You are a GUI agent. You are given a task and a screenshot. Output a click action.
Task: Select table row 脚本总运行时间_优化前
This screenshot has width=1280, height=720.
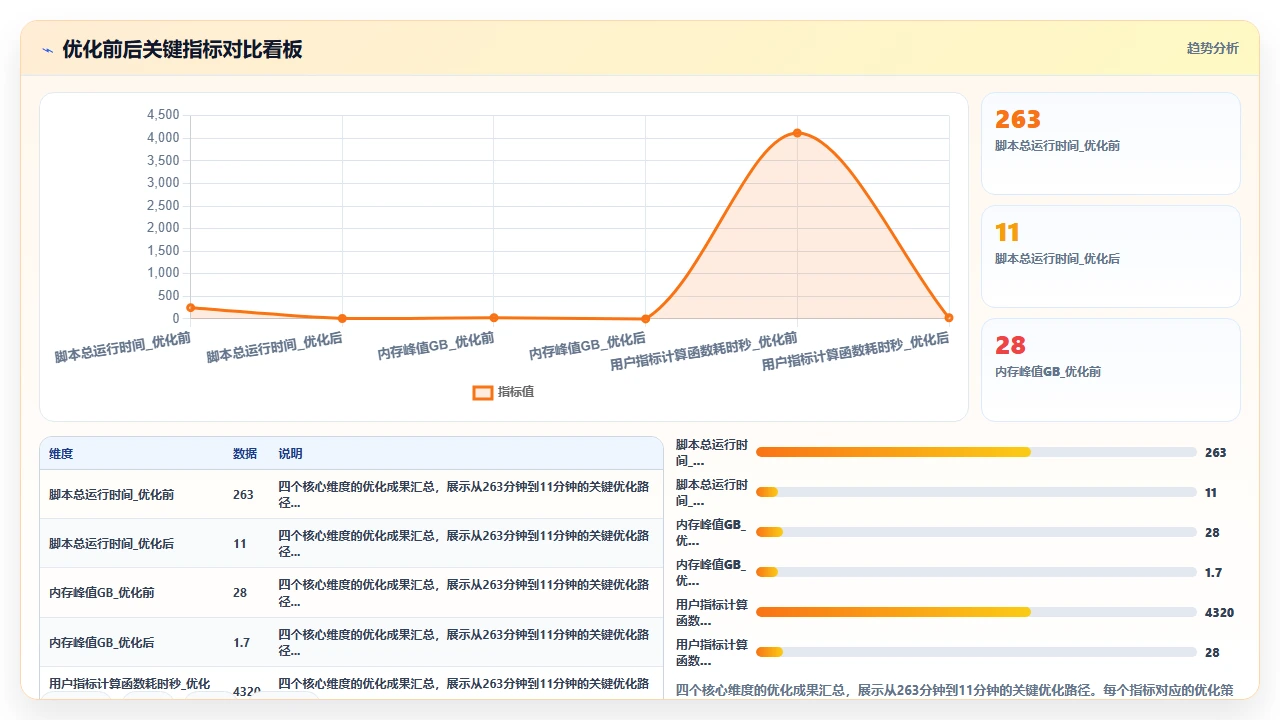(x=351, y=494)
